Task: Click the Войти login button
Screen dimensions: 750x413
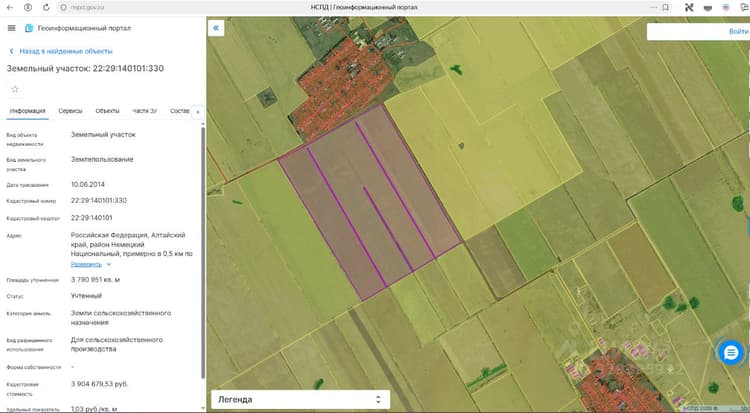Action: tap(739, 31)
